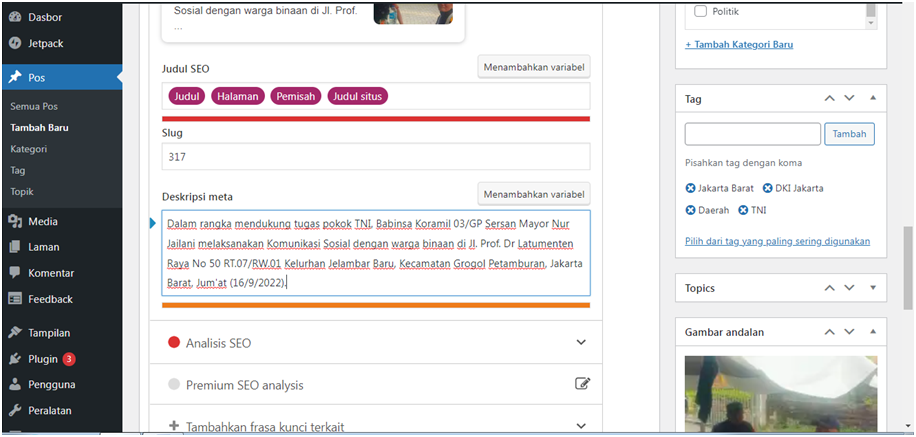Open the Premium SEO analysis section
The height and width of the screenshot is (437, 916).
point(376,384)
